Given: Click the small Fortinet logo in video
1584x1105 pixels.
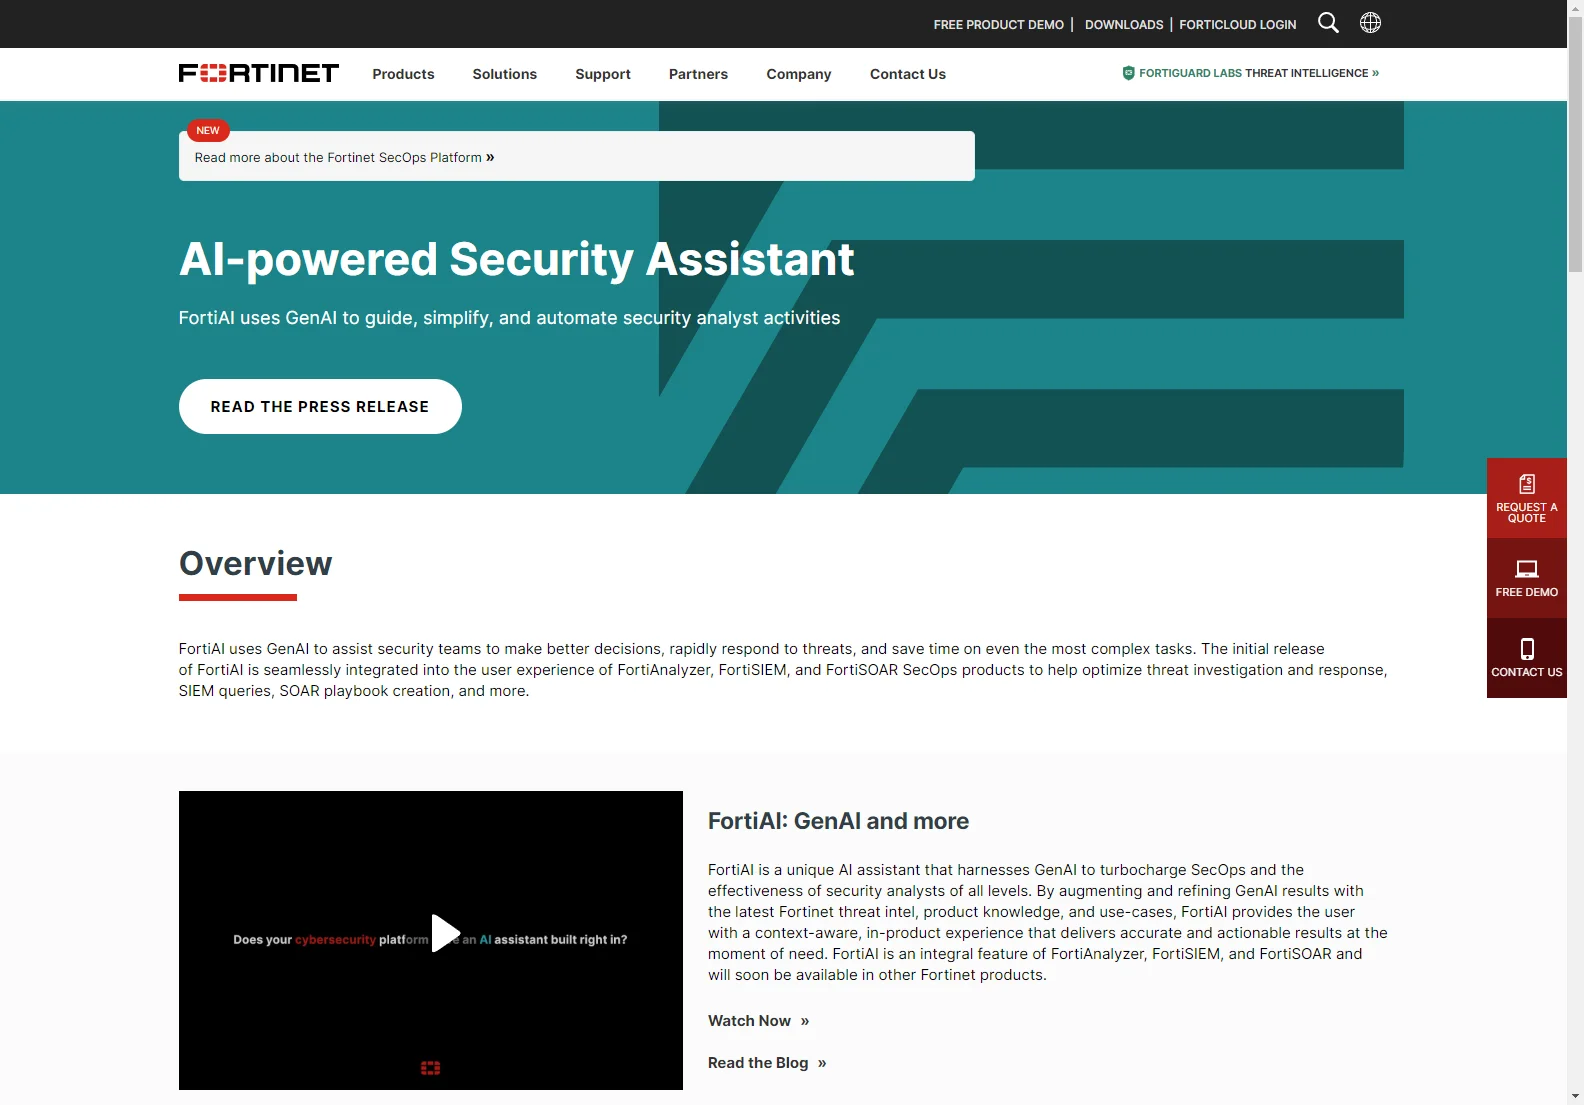Looking at the screenshot, I should click(430, 1068).
